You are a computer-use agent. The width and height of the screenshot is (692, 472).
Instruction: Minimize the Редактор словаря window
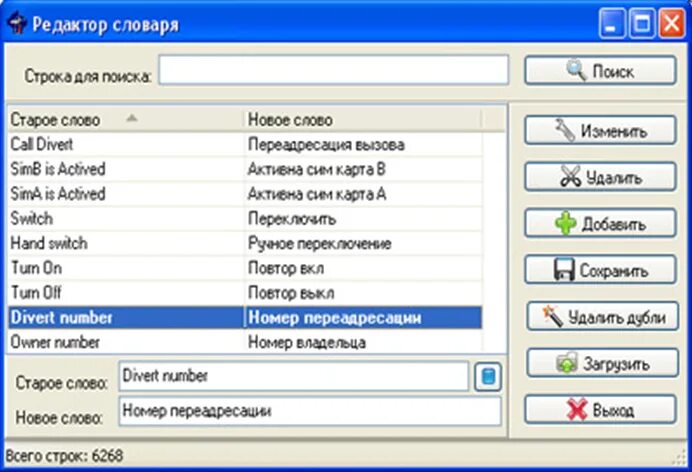(612, 23)
